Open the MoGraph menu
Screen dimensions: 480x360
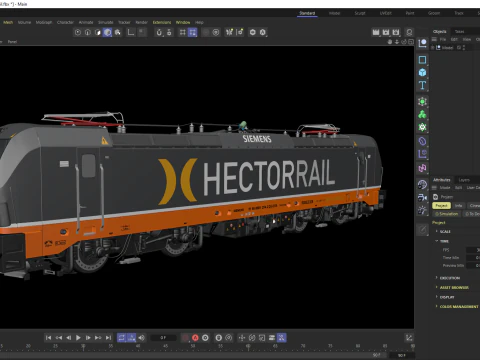(x=44, y=22)
